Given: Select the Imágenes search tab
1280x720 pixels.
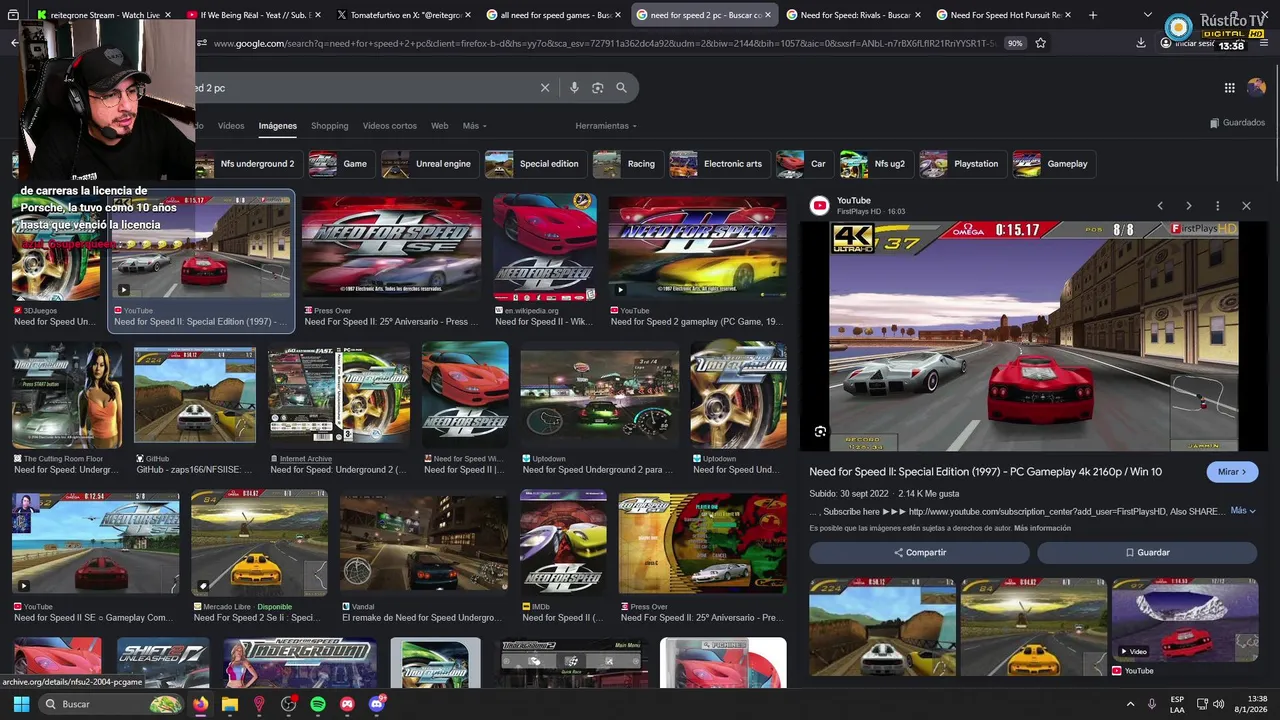Looking at the screenshot, I should [278, 126].
